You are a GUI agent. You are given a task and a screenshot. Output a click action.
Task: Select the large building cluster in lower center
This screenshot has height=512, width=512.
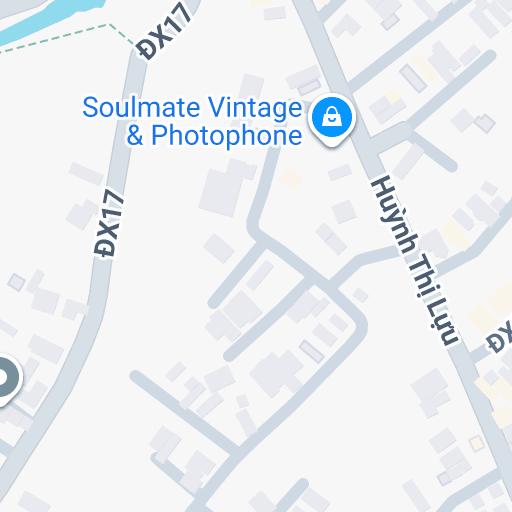pos(277,373)
